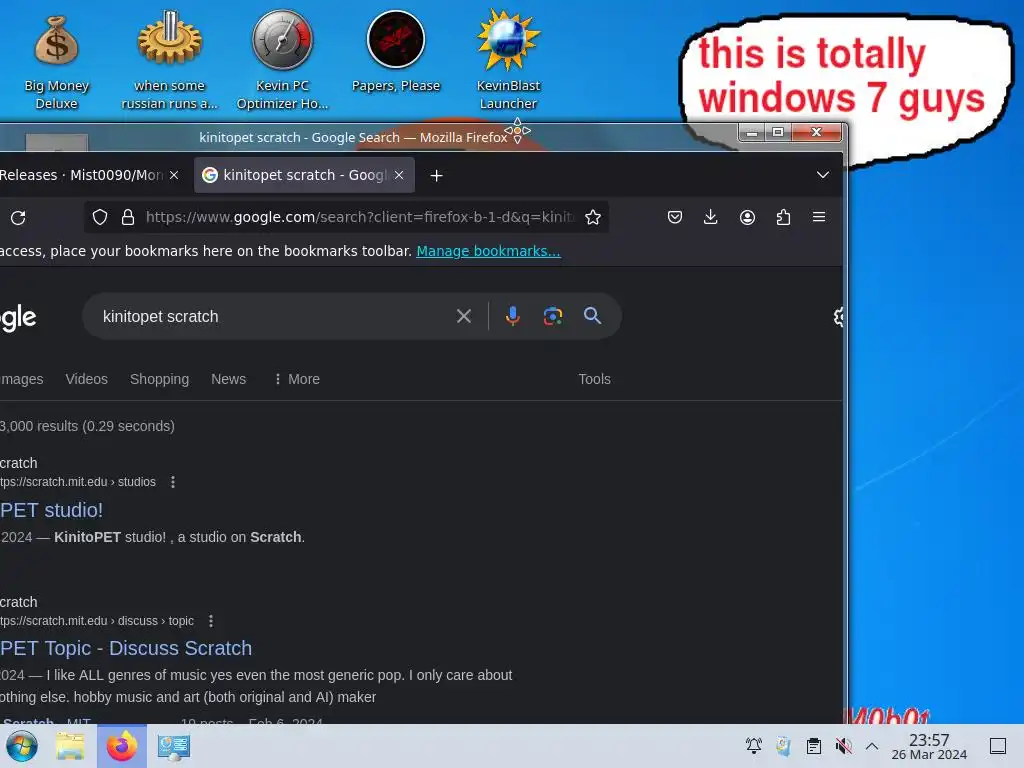
Task: Save page to Pocket
Action: point(675,217)
